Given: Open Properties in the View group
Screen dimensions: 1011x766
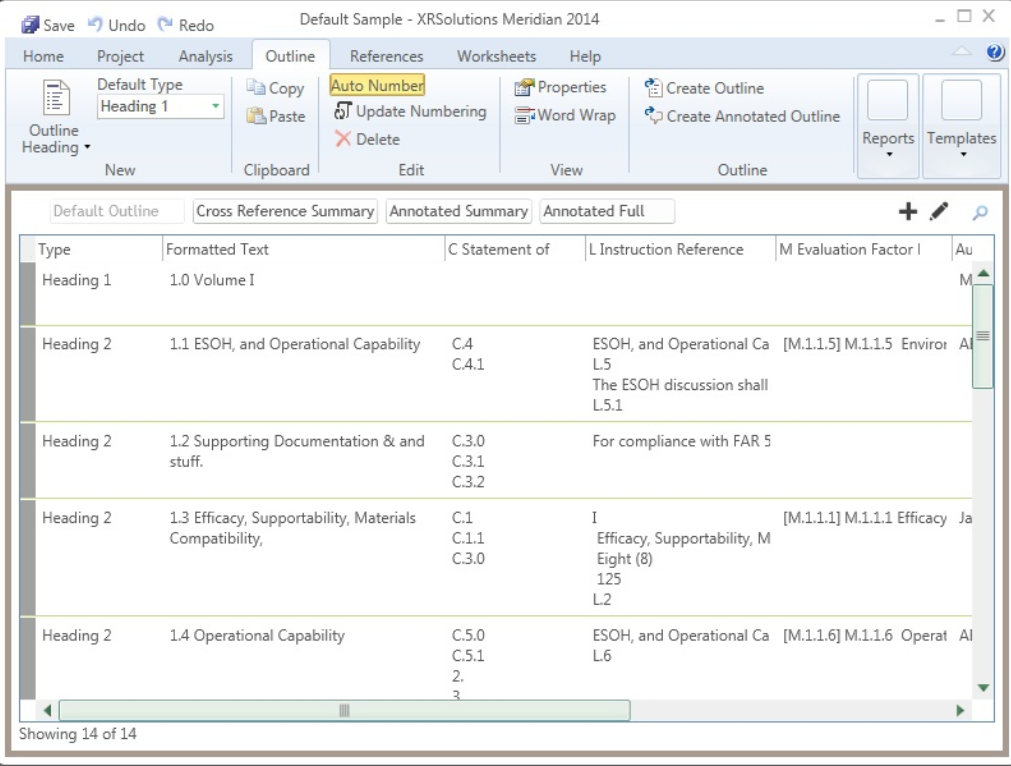Looking at the screenshot, I should click(x=560, y=88).
